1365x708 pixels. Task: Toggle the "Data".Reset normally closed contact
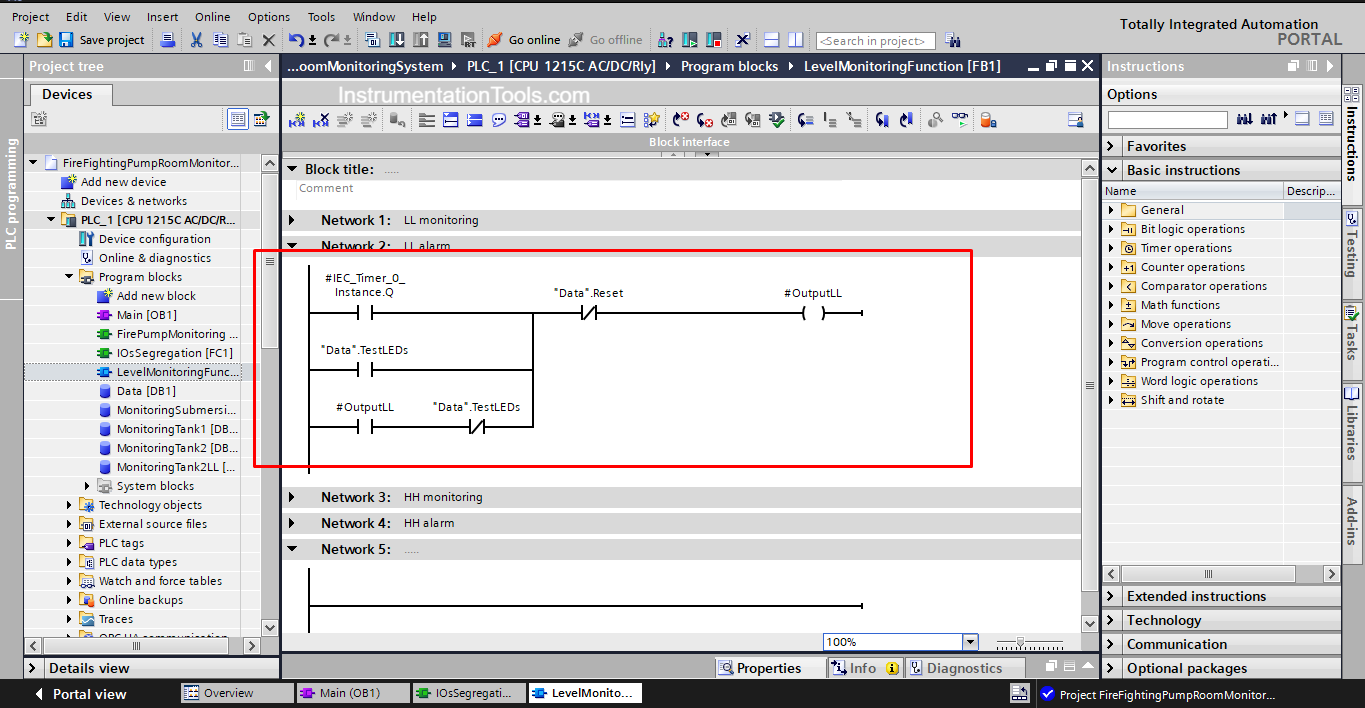coord(588,313)
